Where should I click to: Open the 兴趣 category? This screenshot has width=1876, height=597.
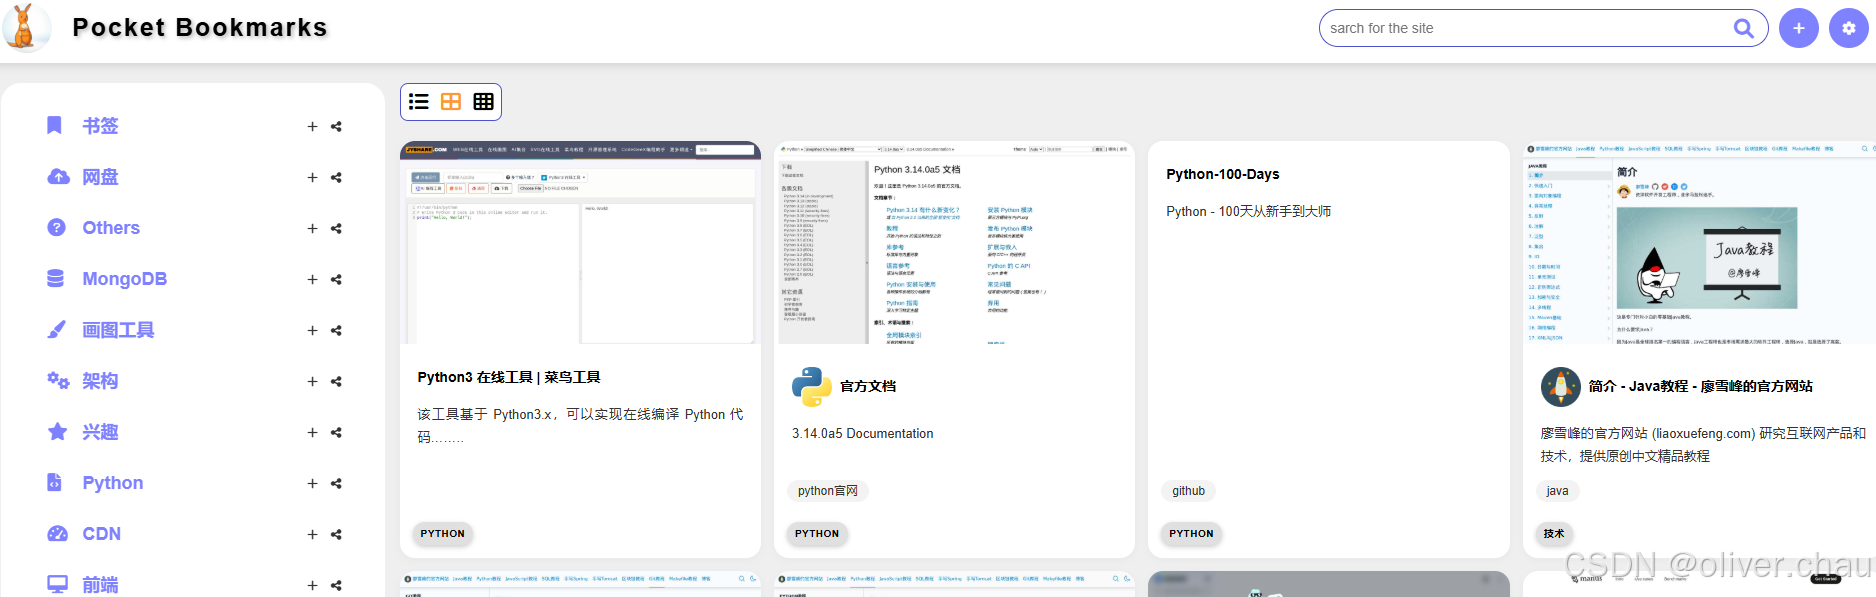(x=100, y=432)
